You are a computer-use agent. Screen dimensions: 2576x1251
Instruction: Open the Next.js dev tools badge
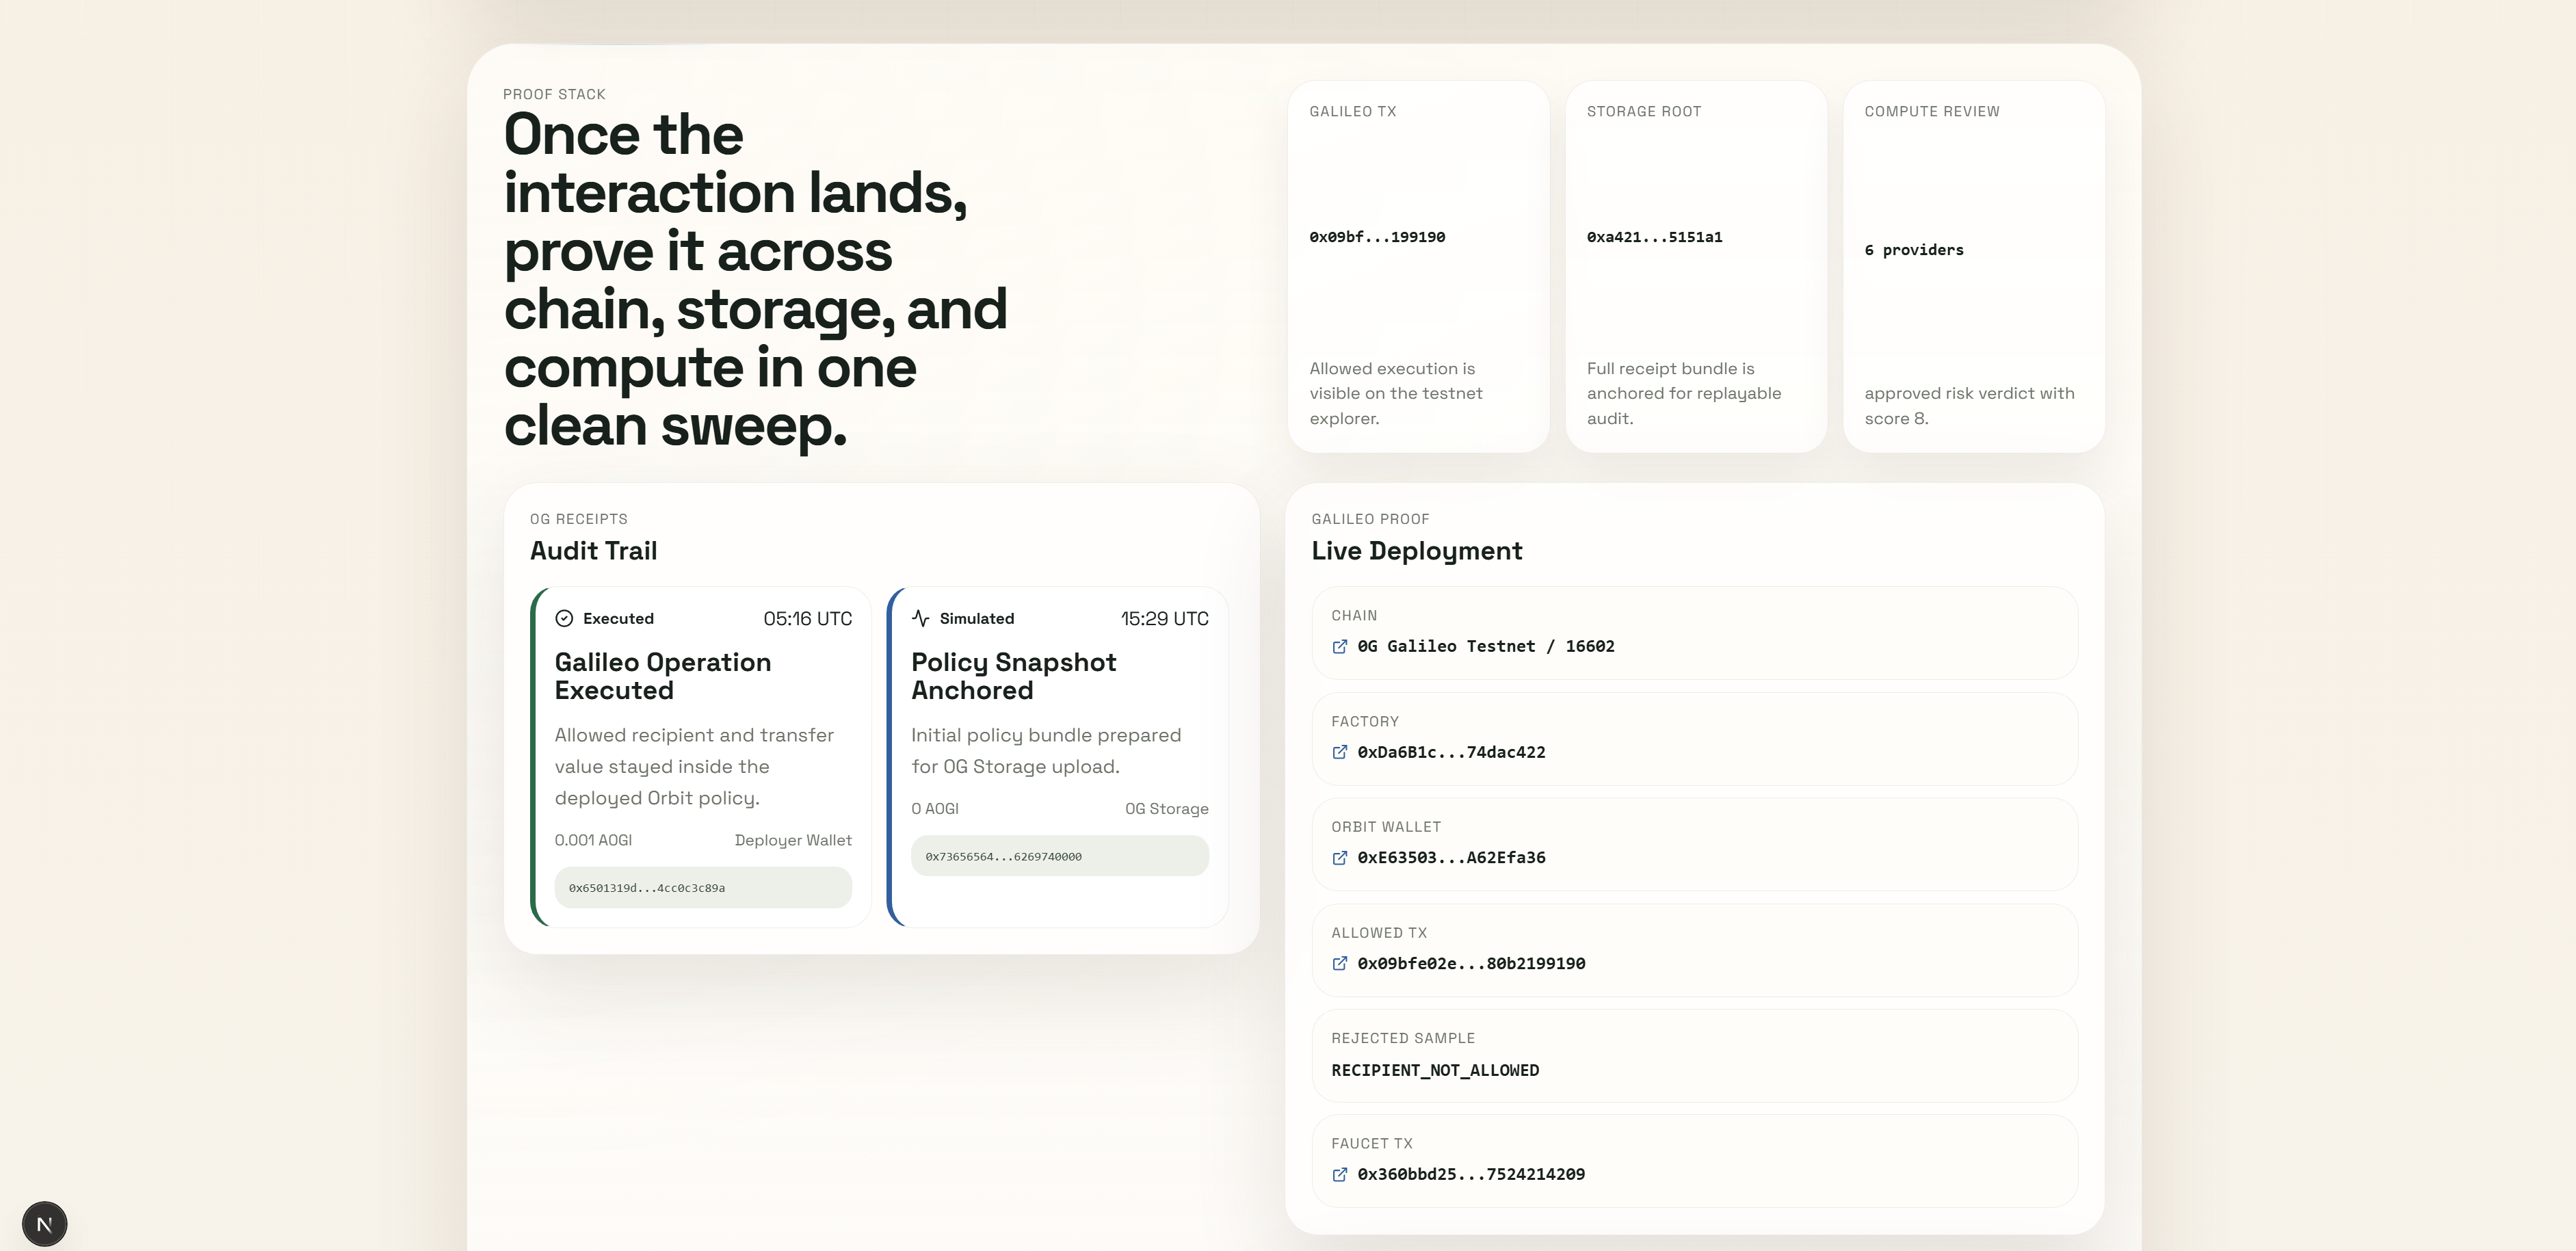pos(44,1224)
